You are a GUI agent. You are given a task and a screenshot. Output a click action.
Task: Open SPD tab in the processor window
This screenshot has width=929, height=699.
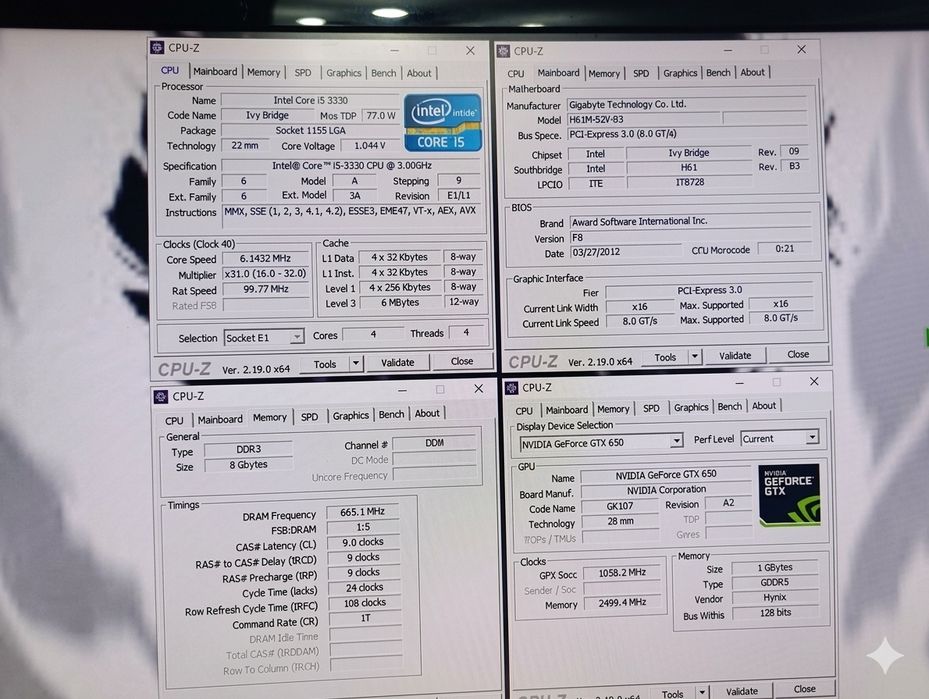[303, 73]
